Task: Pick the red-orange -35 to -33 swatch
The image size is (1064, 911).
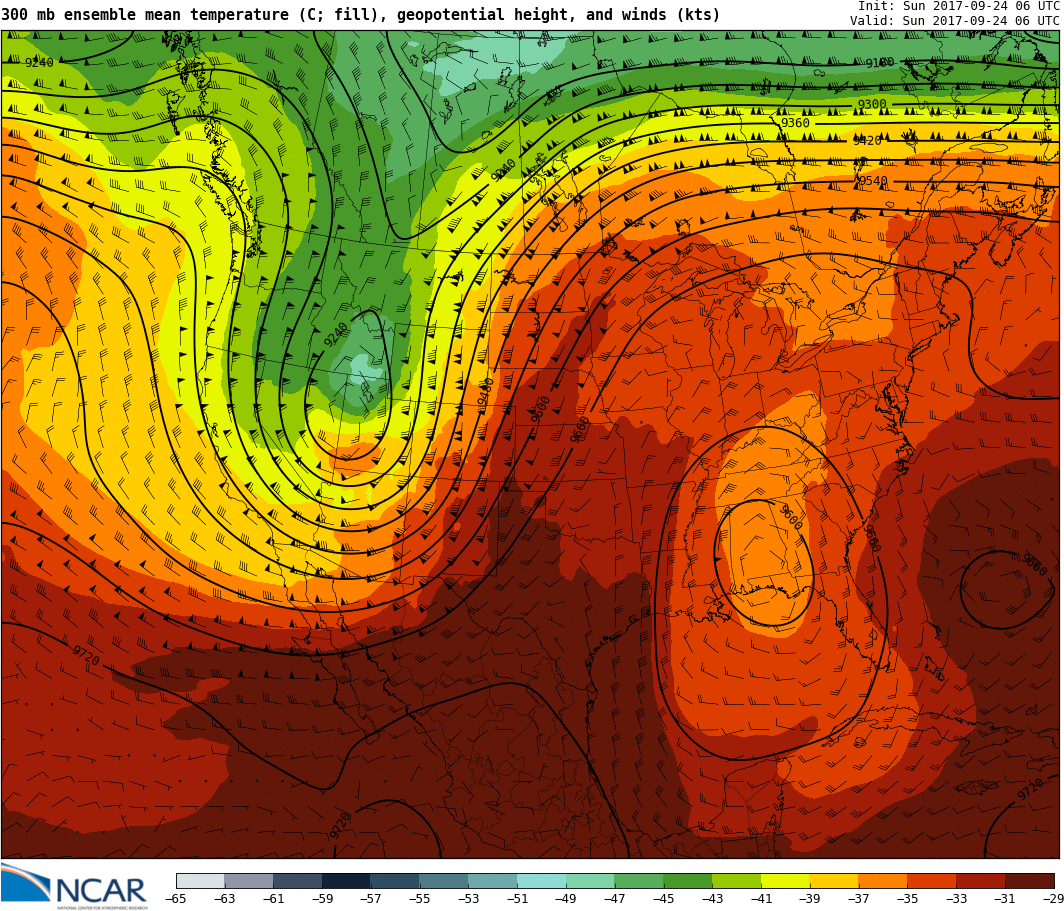Action: 932,880
